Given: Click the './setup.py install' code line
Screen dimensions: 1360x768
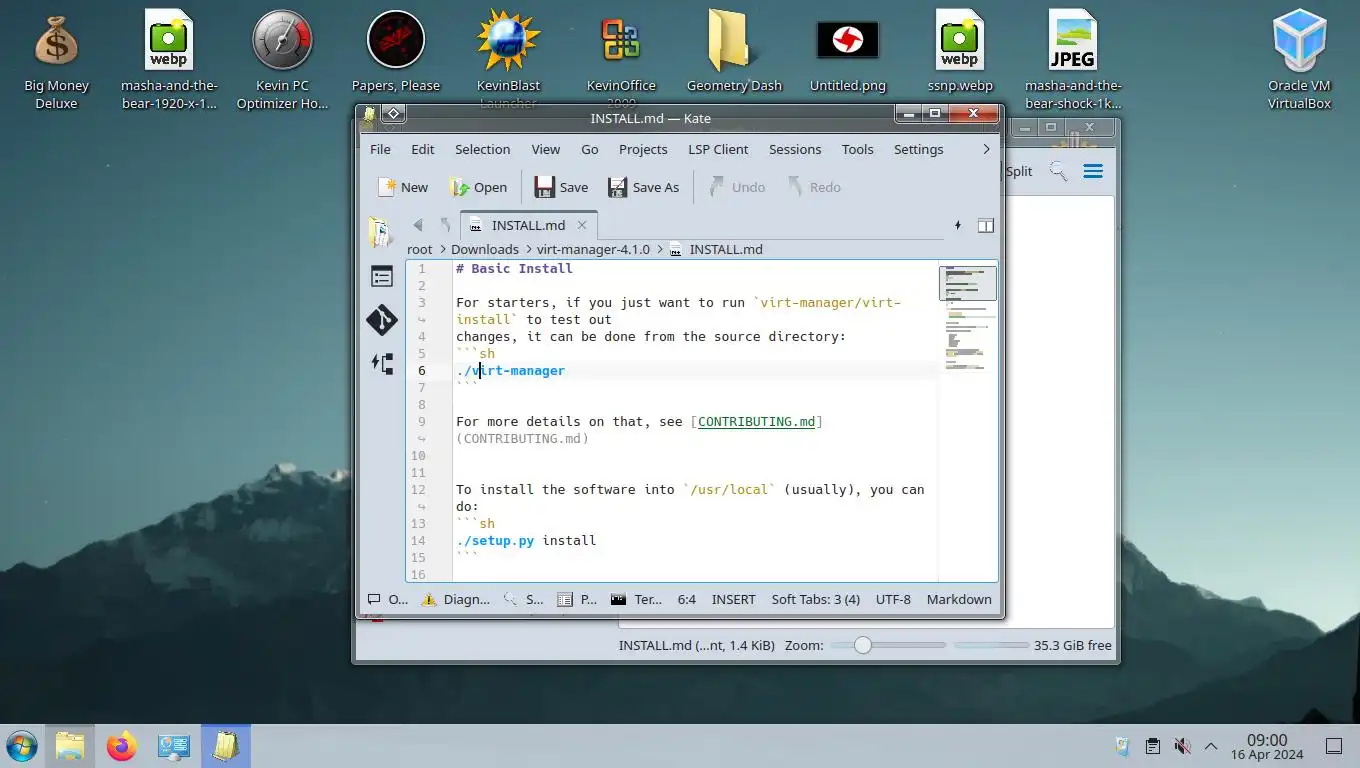Looking at the screenshot, I should point(526,540).
